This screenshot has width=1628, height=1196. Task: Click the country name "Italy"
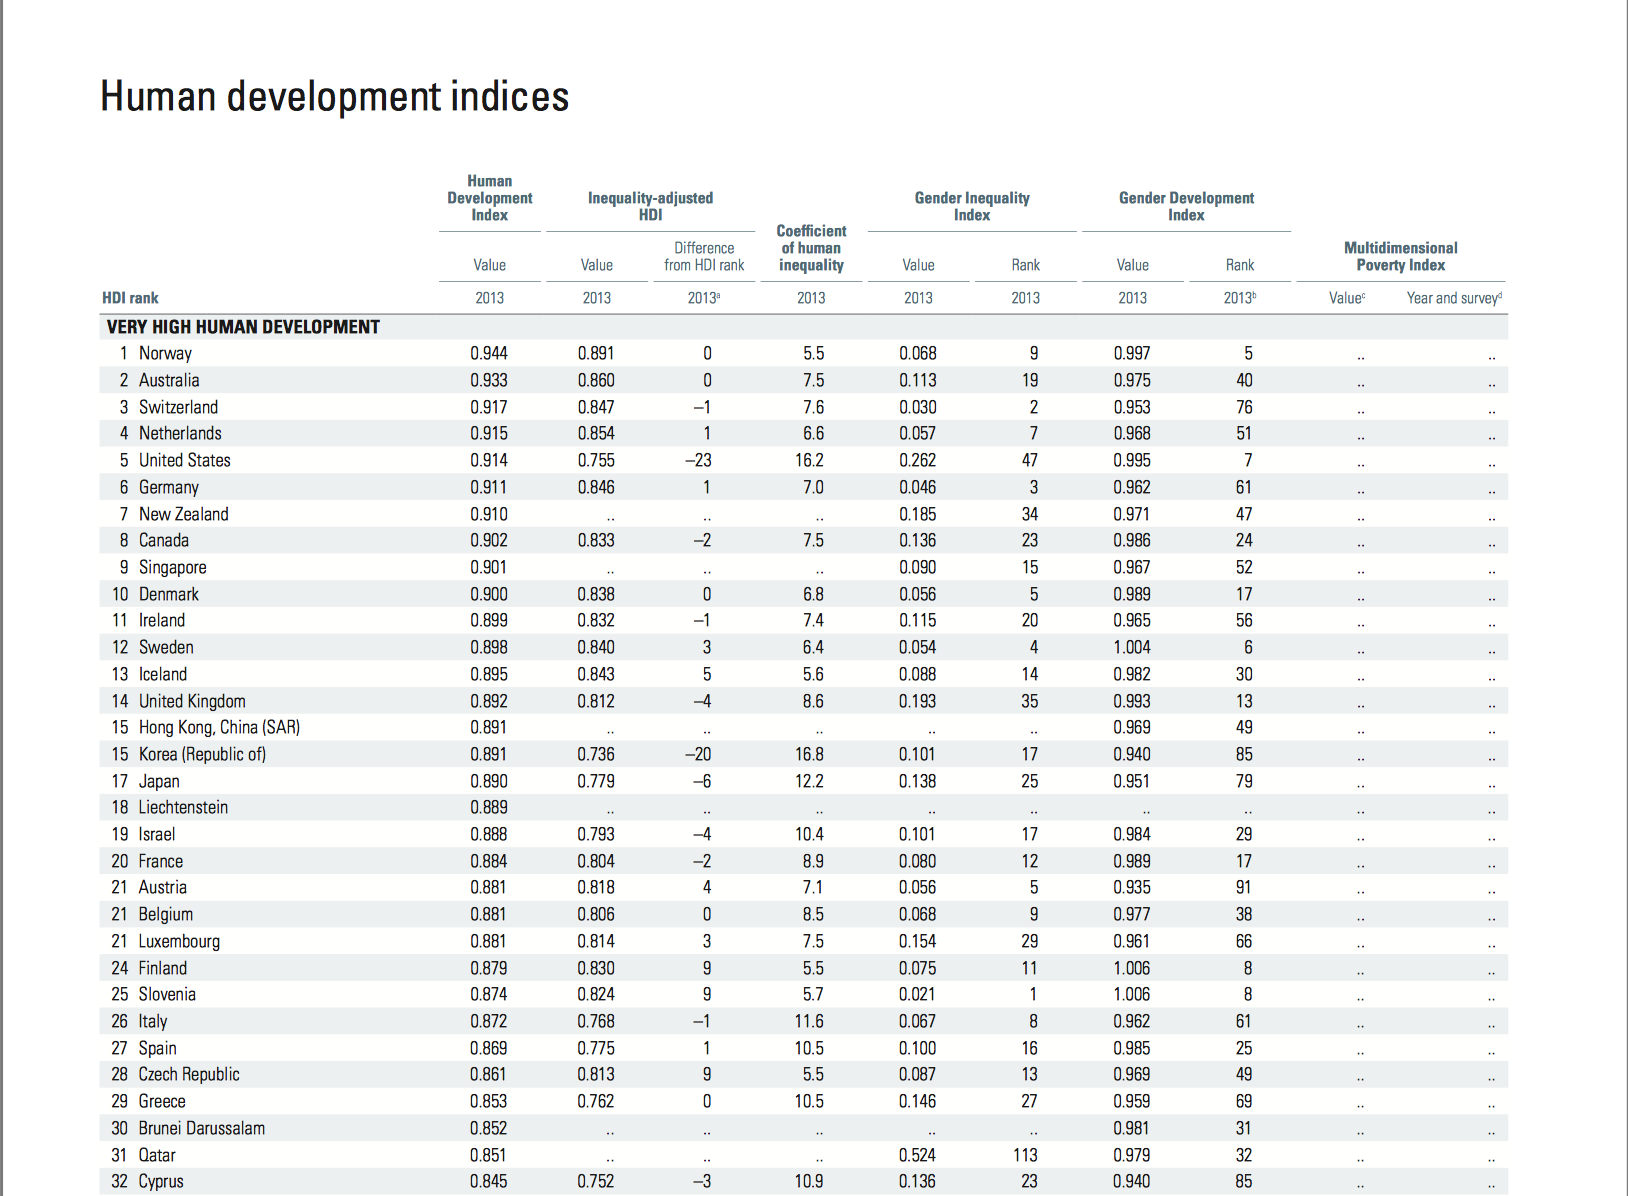point(153,1021)
